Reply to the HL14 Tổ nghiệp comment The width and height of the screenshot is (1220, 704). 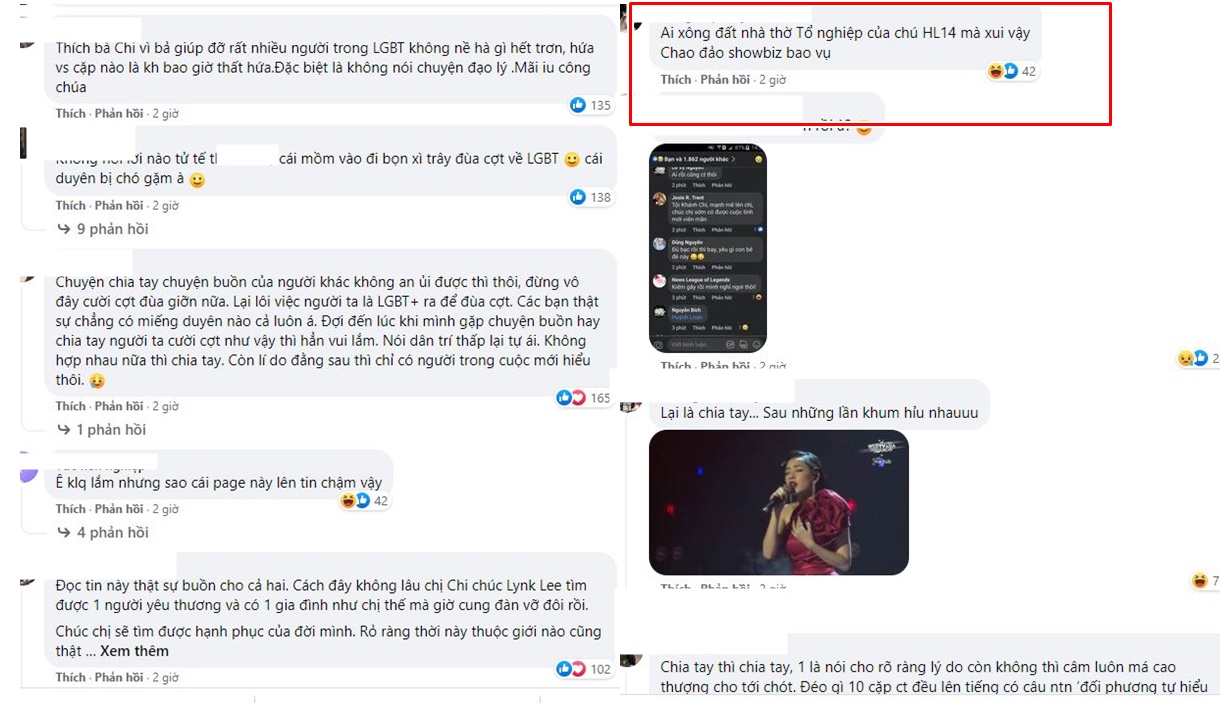coord(724,80)
